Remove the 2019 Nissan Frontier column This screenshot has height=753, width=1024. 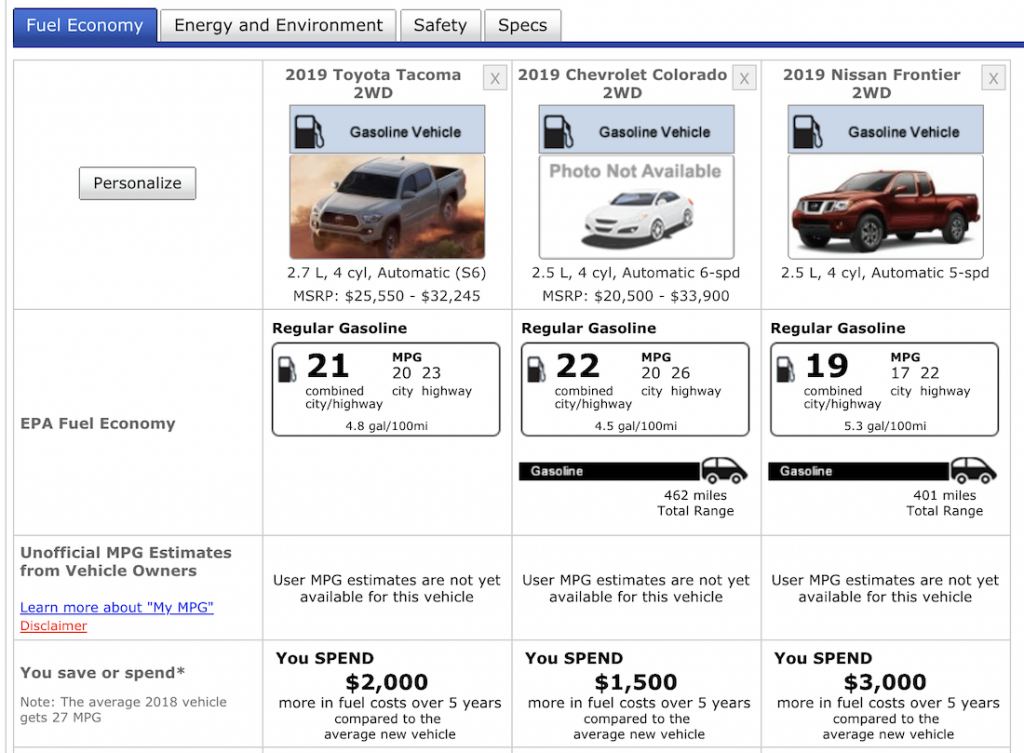click(992, 79)
